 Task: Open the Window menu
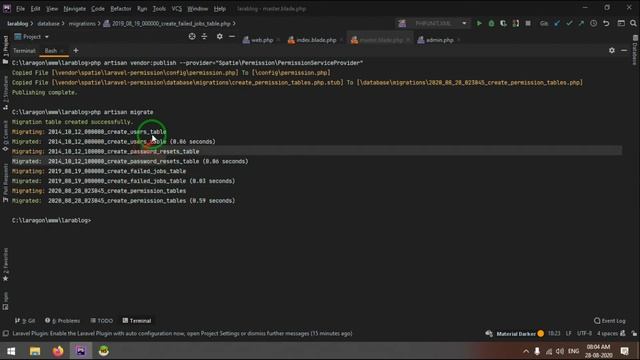198,8
